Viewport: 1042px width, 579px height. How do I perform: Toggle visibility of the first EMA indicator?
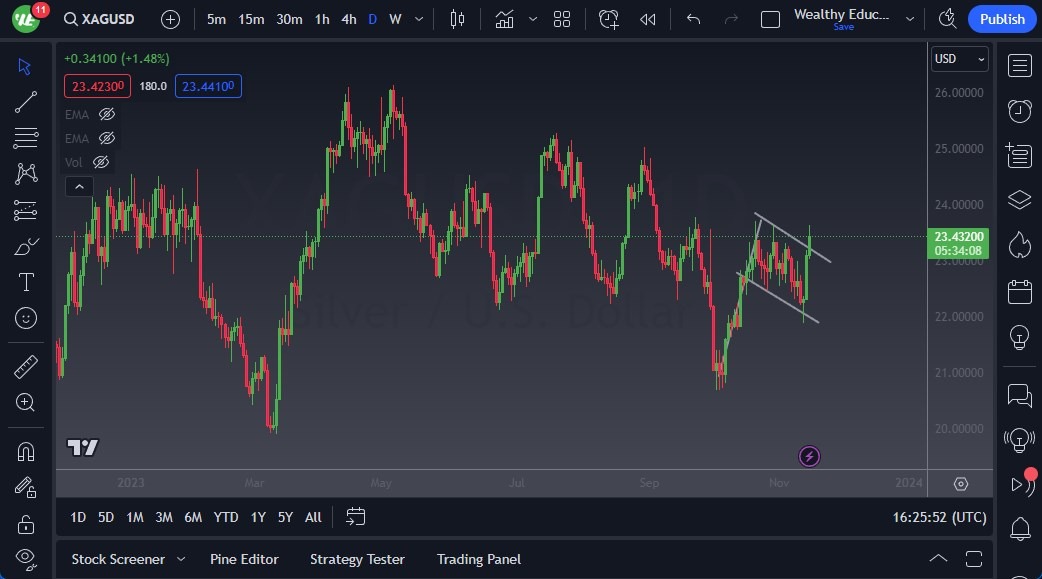[x=107, y=115]
